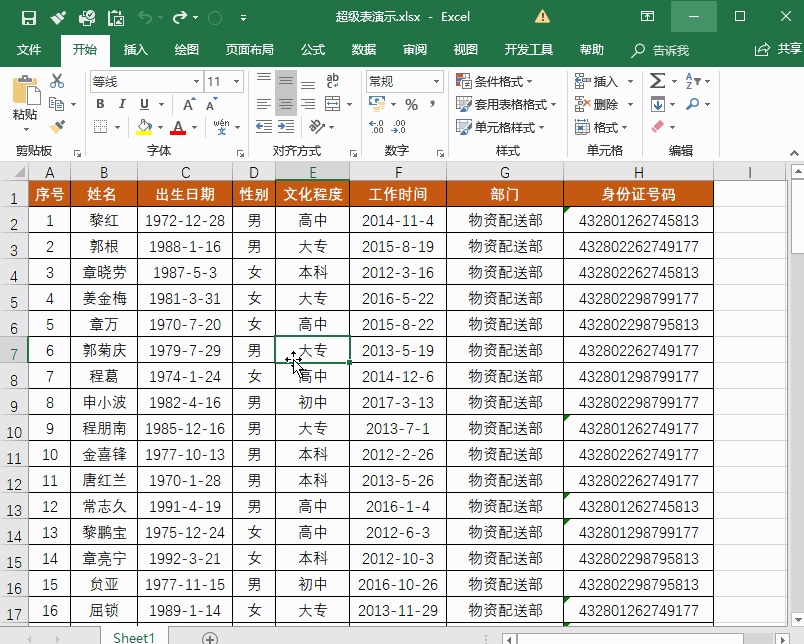This screenshot has height=644, width=804.
Task: Increase font size with the larger A icon
Action: (189, 104)
